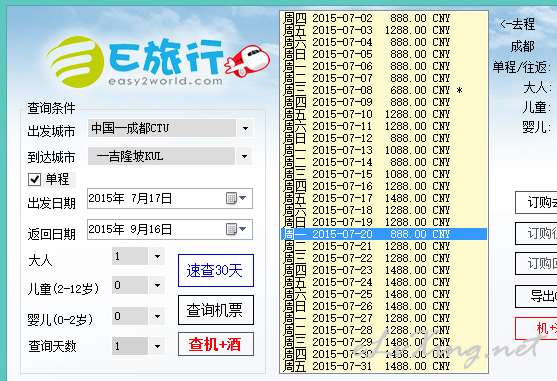The height and width of the screenshot is (381, 557).
Task: Open the 婴儿(0-2岁) count dropdown
Action: [x=157, y=316]
